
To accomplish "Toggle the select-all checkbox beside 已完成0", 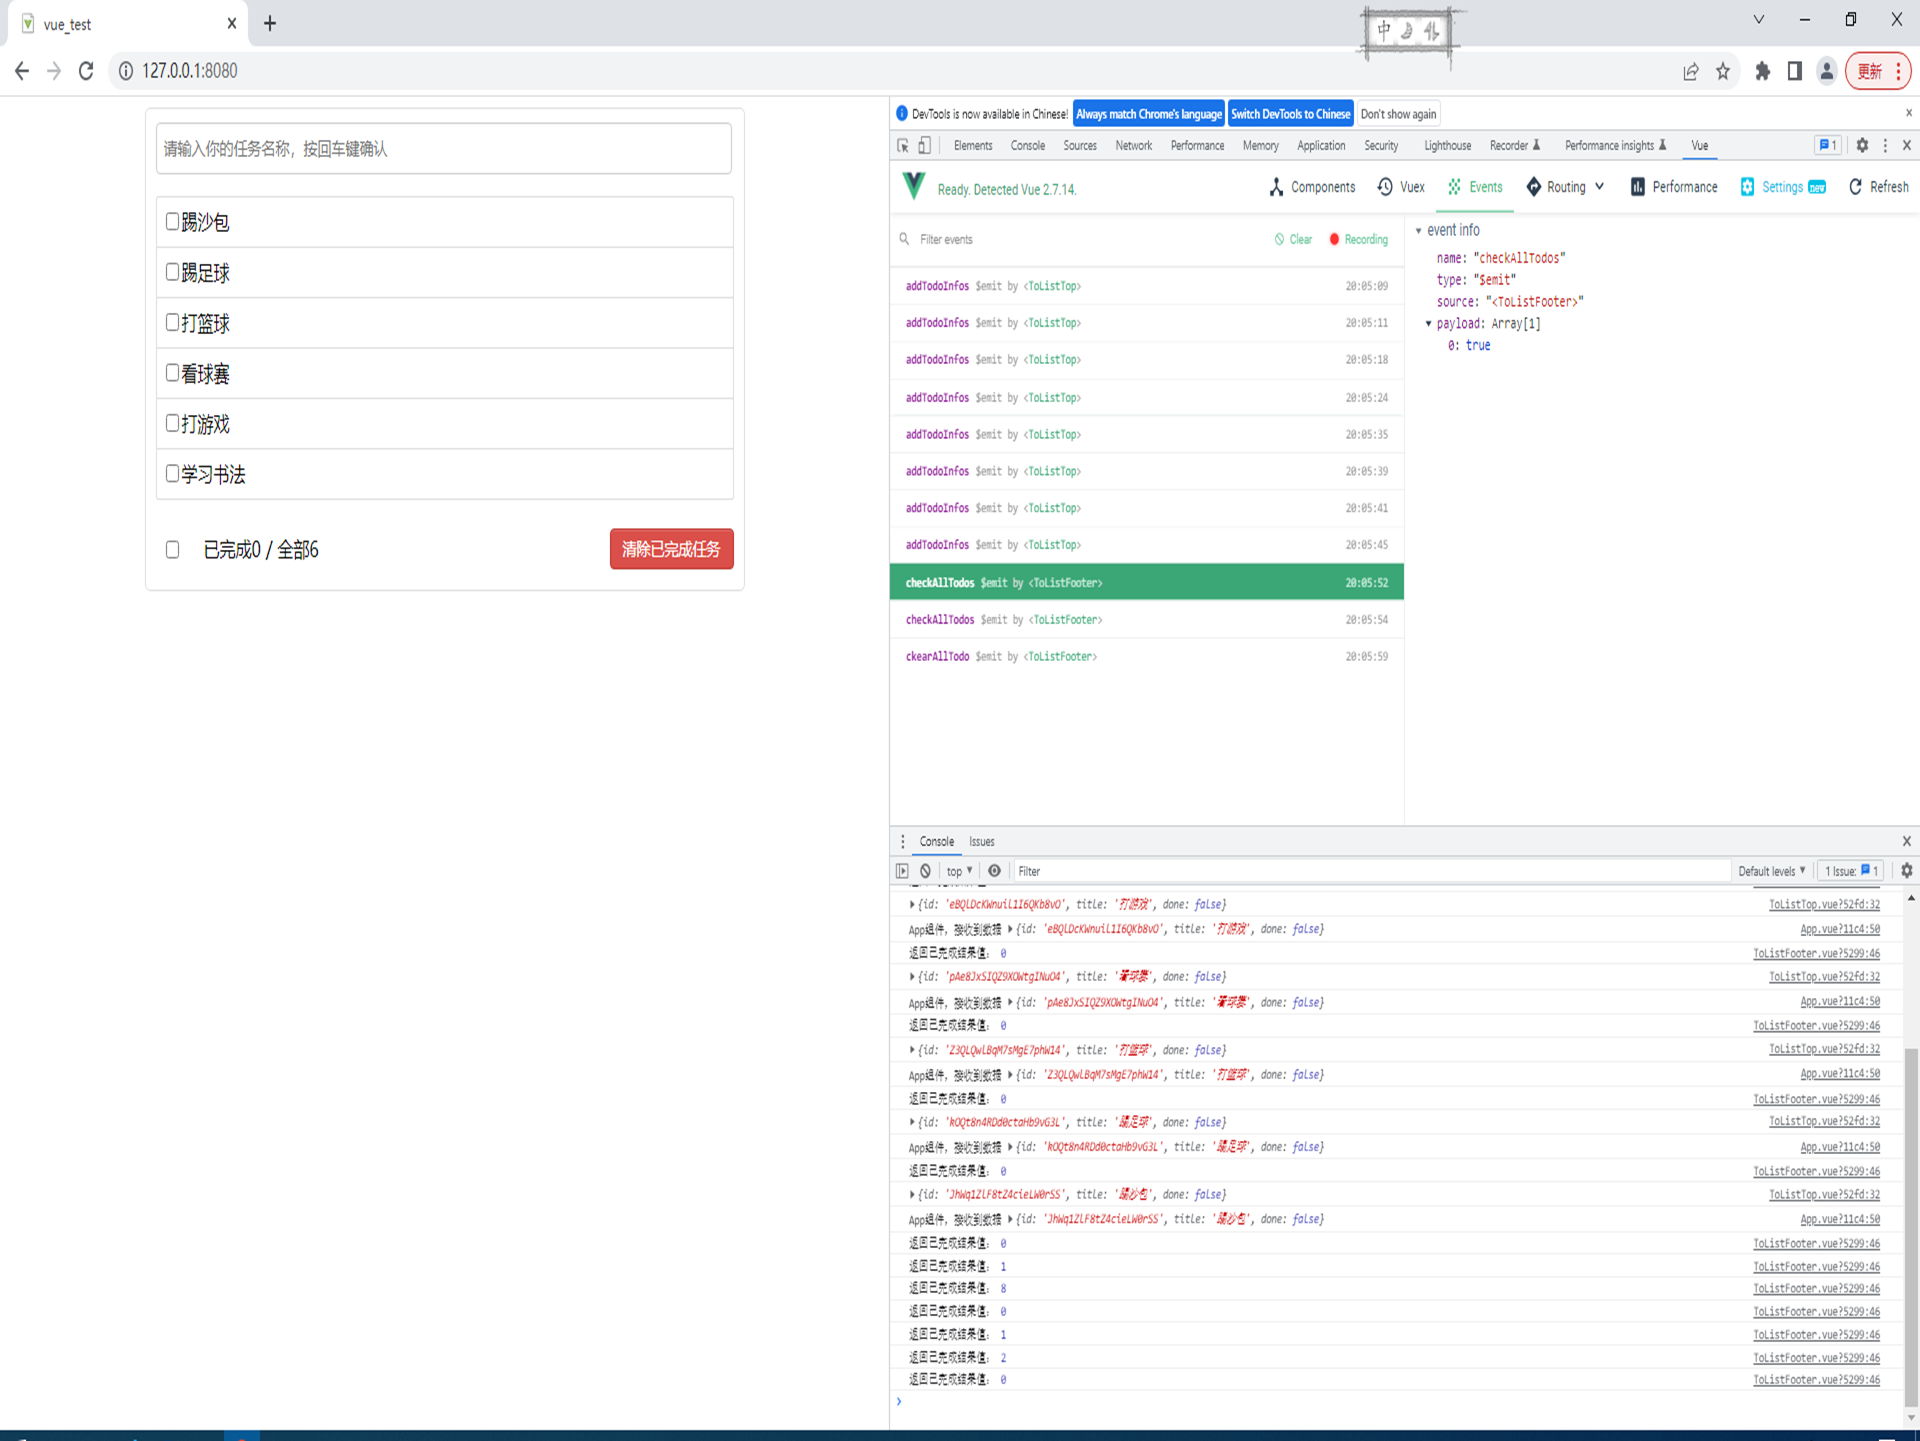I will [172, 549].
